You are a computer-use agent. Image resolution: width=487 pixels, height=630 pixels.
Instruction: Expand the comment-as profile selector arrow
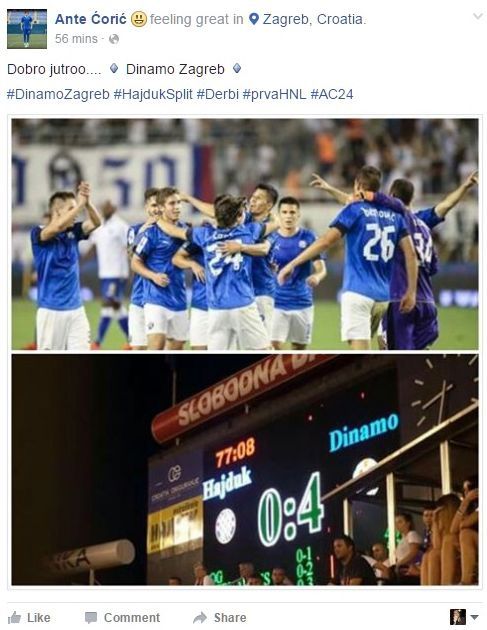475,617
